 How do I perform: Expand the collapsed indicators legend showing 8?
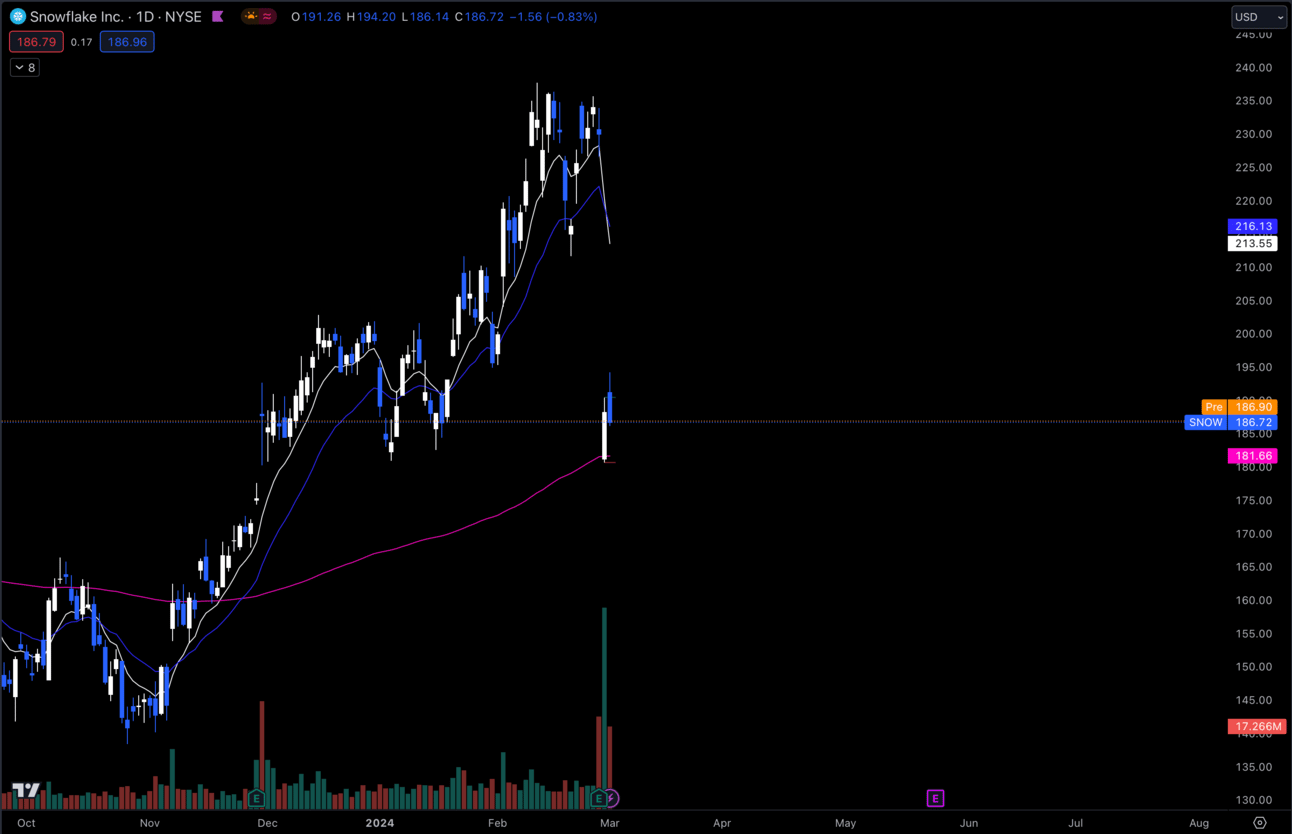25,68
